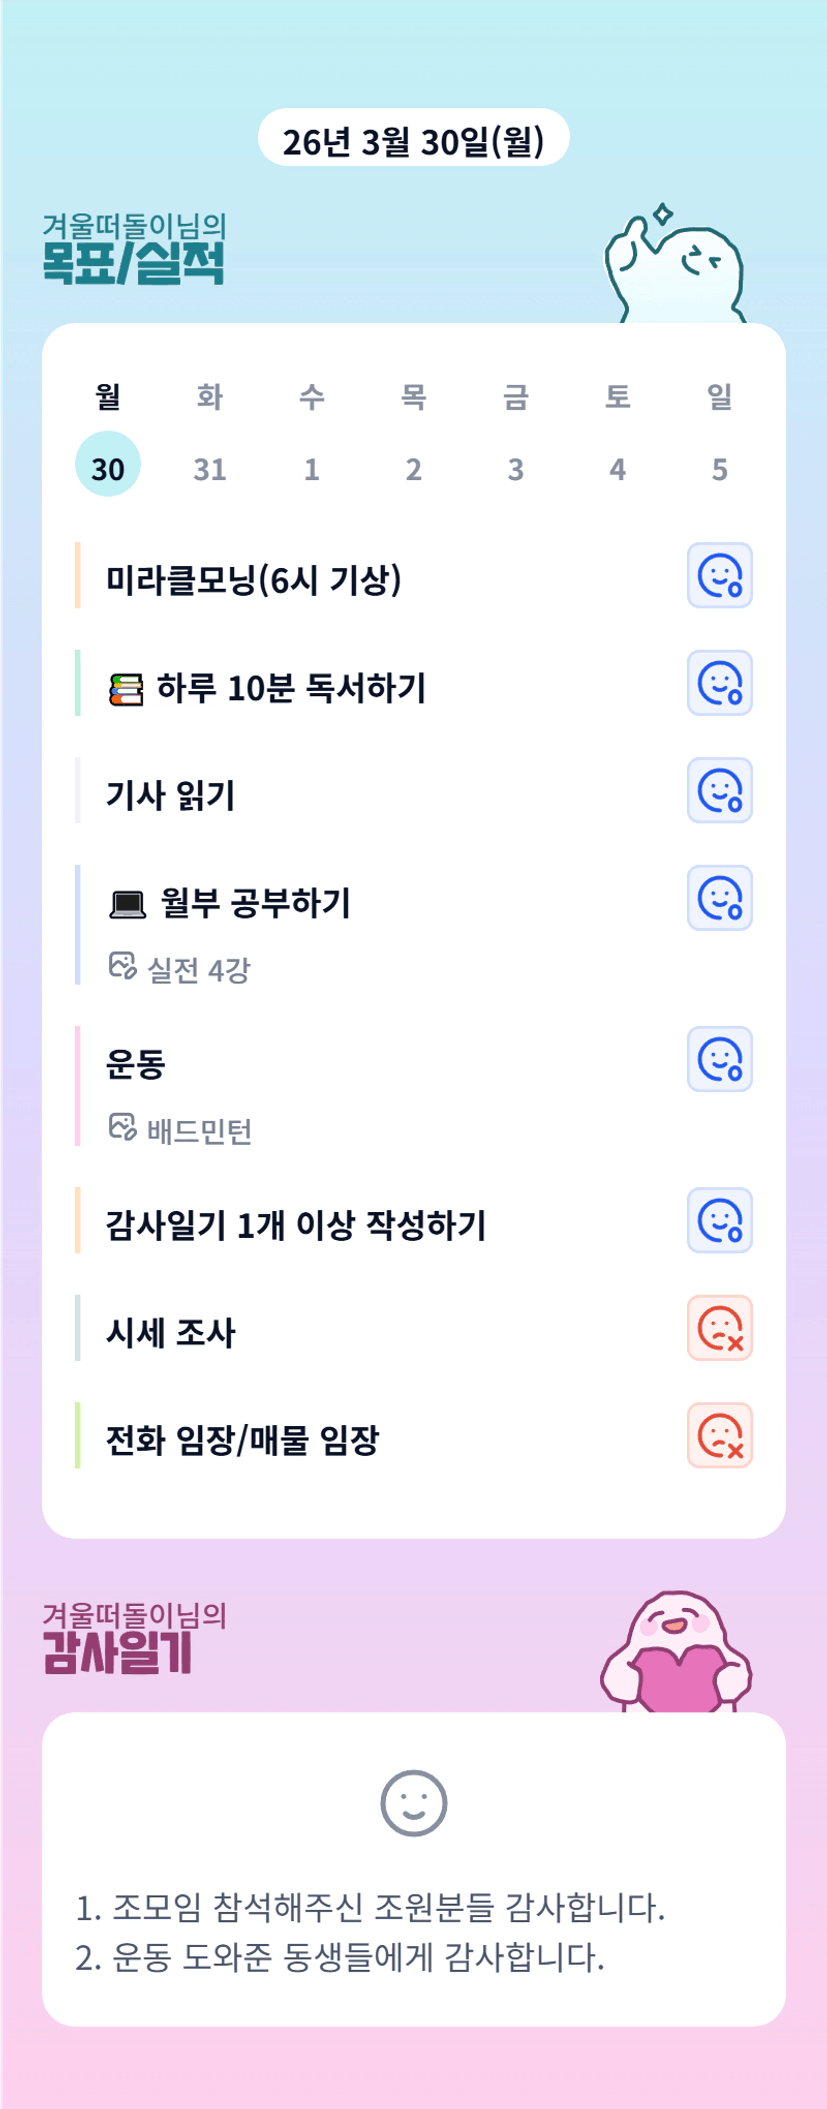Click memo icon beside 배드민턴

[122, 1128]
